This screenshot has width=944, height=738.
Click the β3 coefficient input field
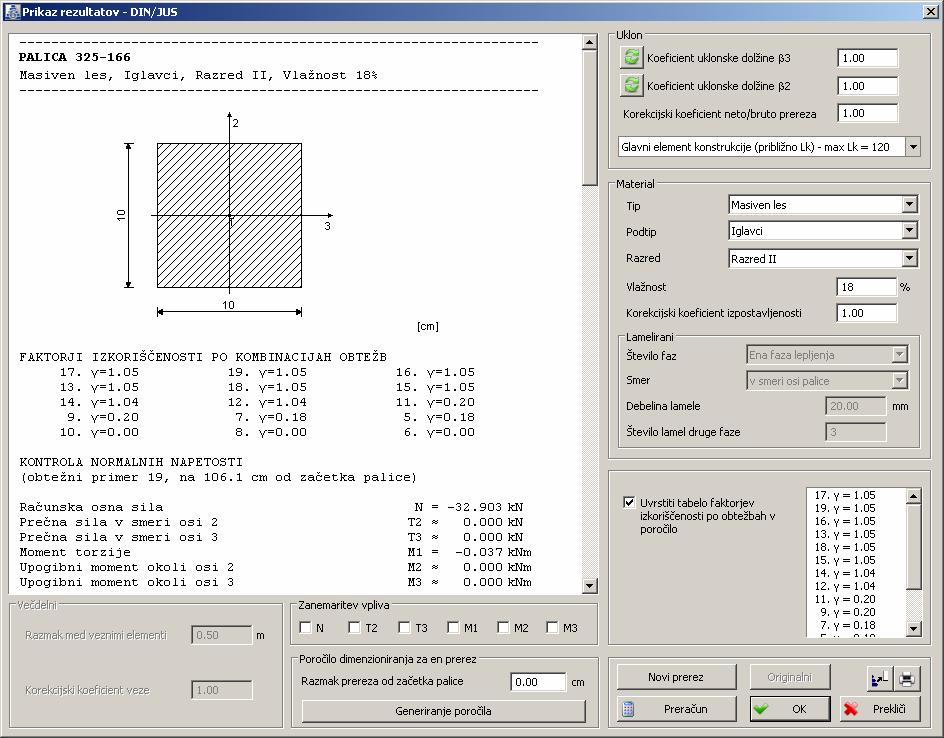click(868, 58)
